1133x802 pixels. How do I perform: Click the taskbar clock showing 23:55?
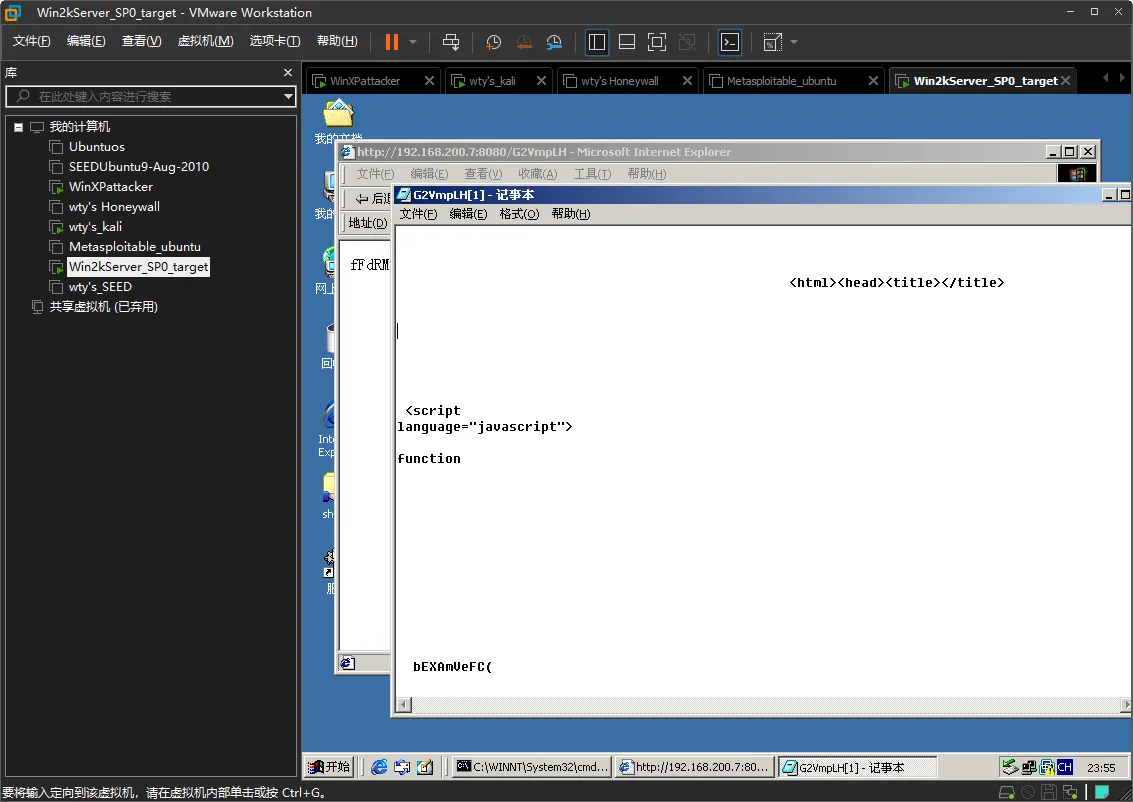[x=1100, y=768]
